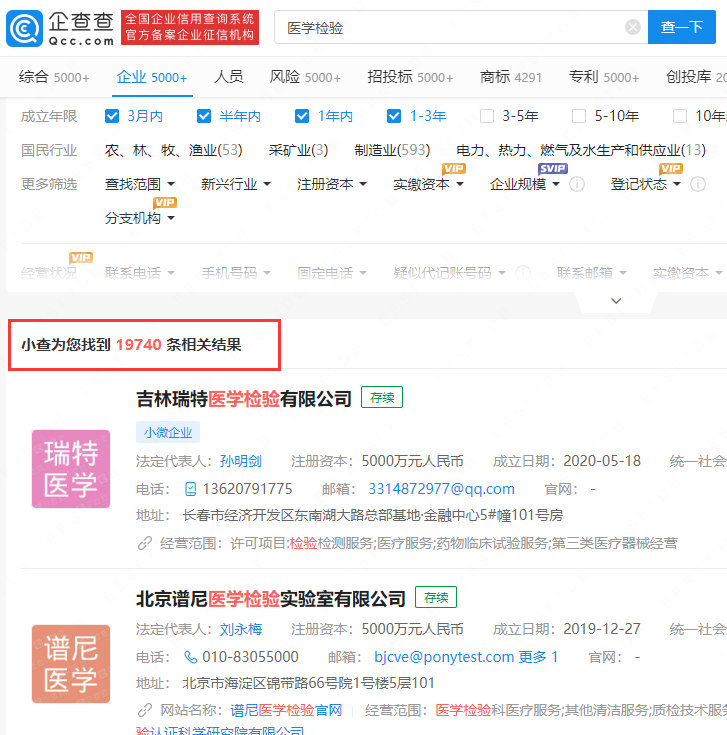Click info icon next to 企业规模

pos(577,184)
